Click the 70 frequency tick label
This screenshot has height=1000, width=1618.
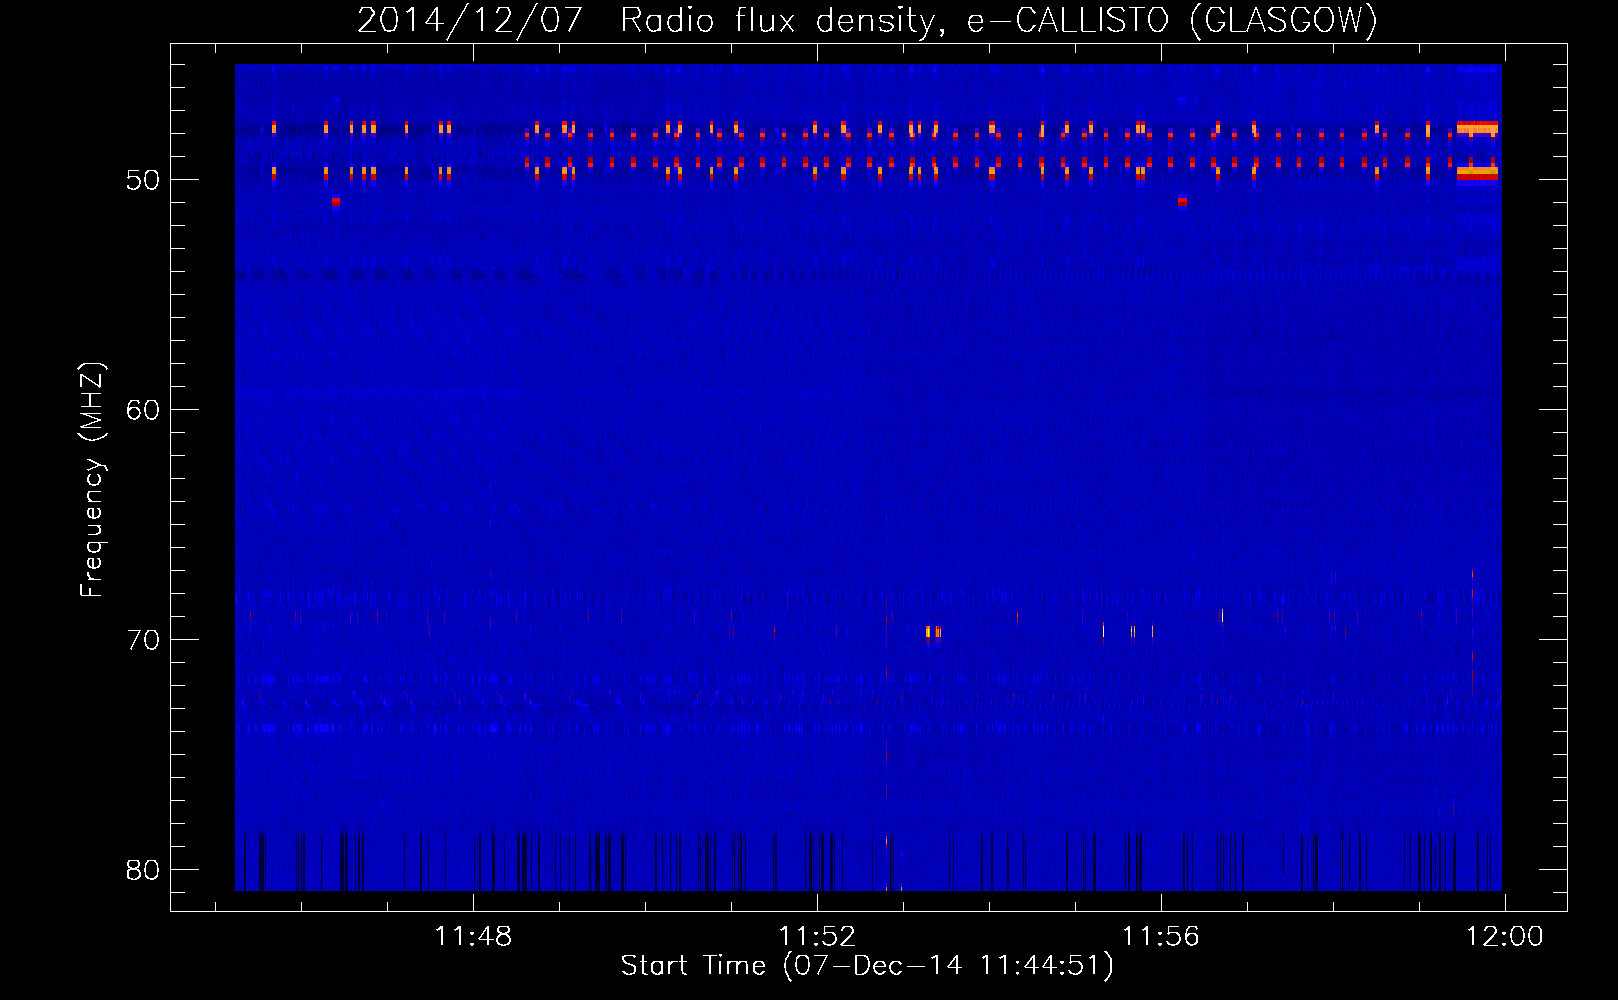(142, 640)
